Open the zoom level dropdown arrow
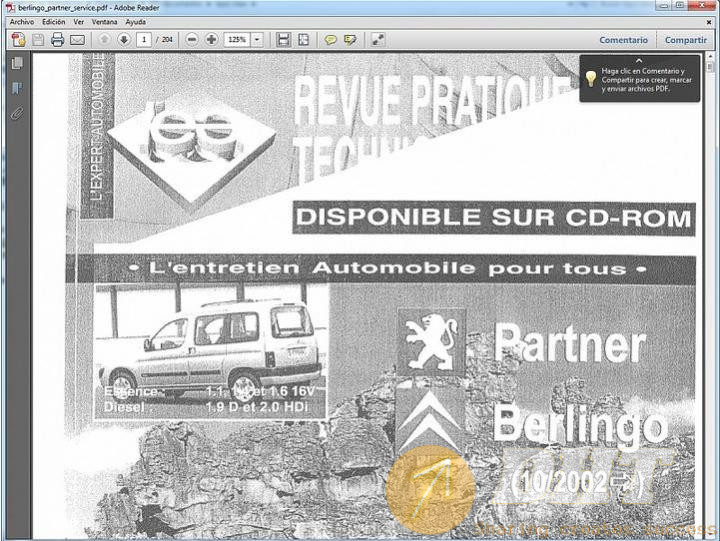The height and width of the screenshot is (541, 720). pos(257,40)
